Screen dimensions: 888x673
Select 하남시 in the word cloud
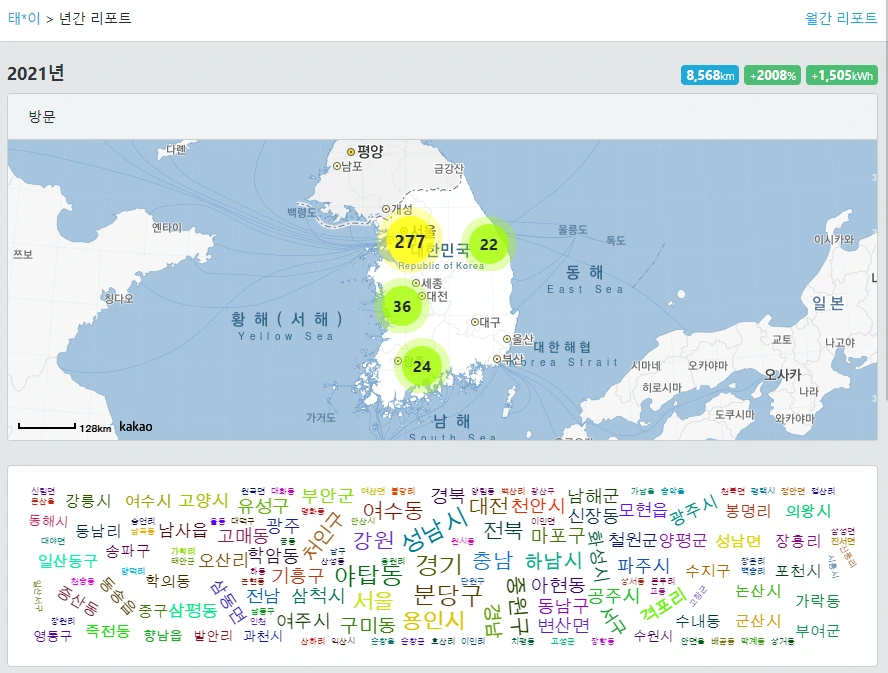(553, 561)
